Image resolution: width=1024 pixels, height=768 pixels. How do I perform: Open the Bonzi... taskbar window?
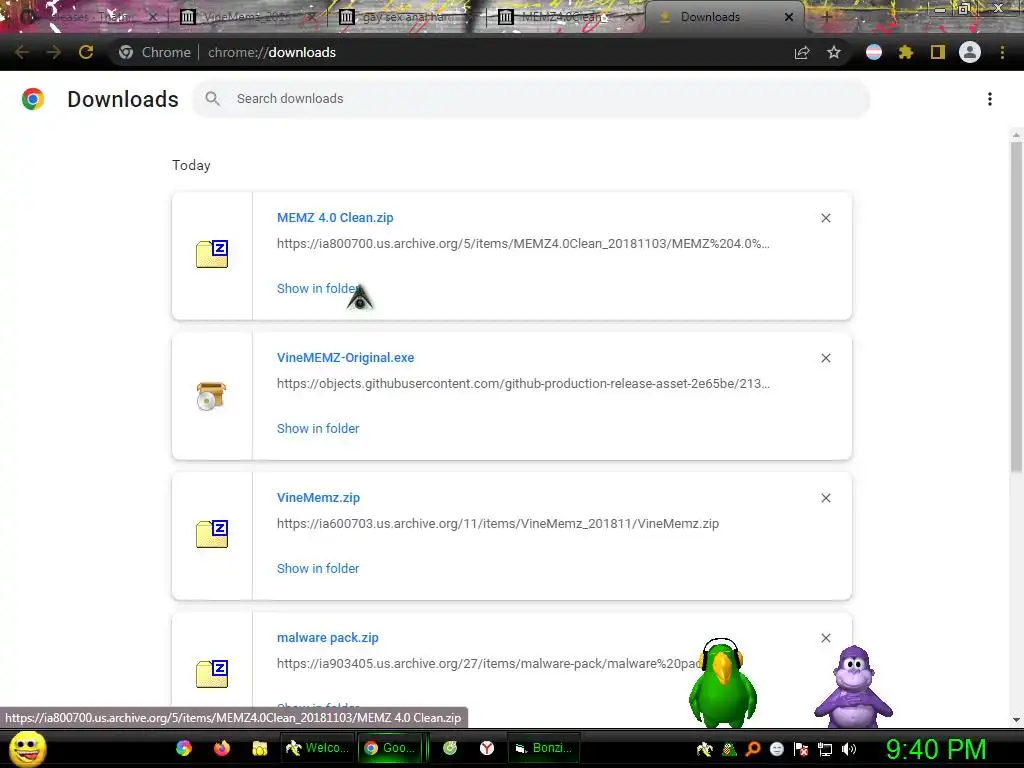point(543,748)
